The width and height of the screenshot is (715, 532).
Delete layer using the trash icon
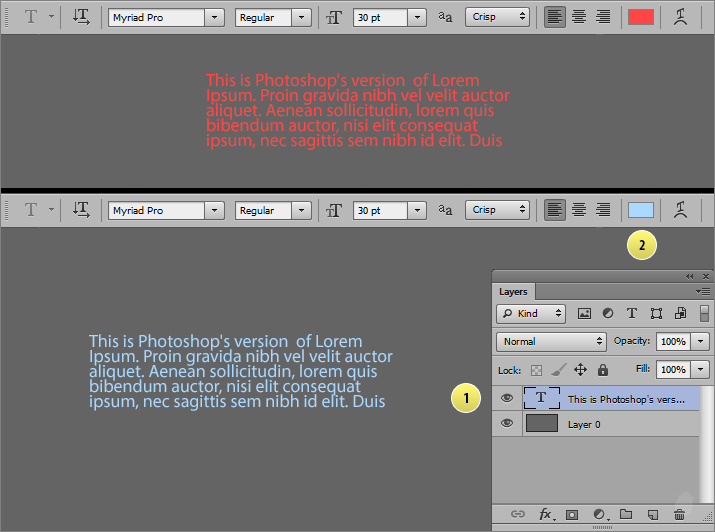point(679,514)
